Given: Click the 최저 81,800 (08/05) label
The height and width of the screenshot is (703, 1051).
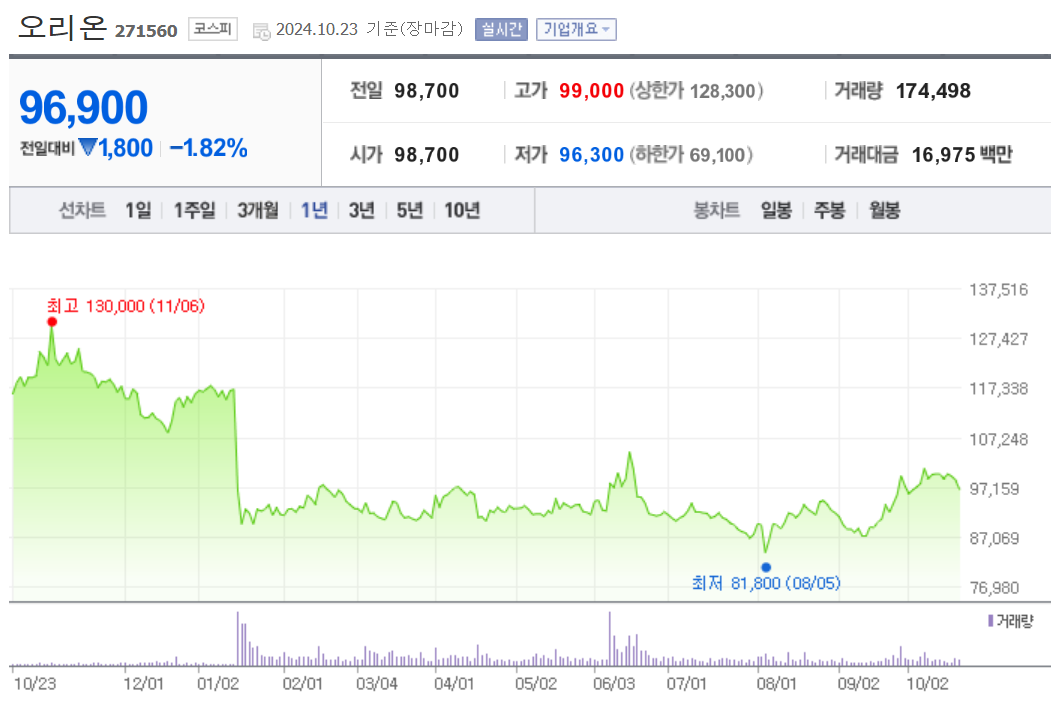Looking at the screenshot, I should coord(766,583).
